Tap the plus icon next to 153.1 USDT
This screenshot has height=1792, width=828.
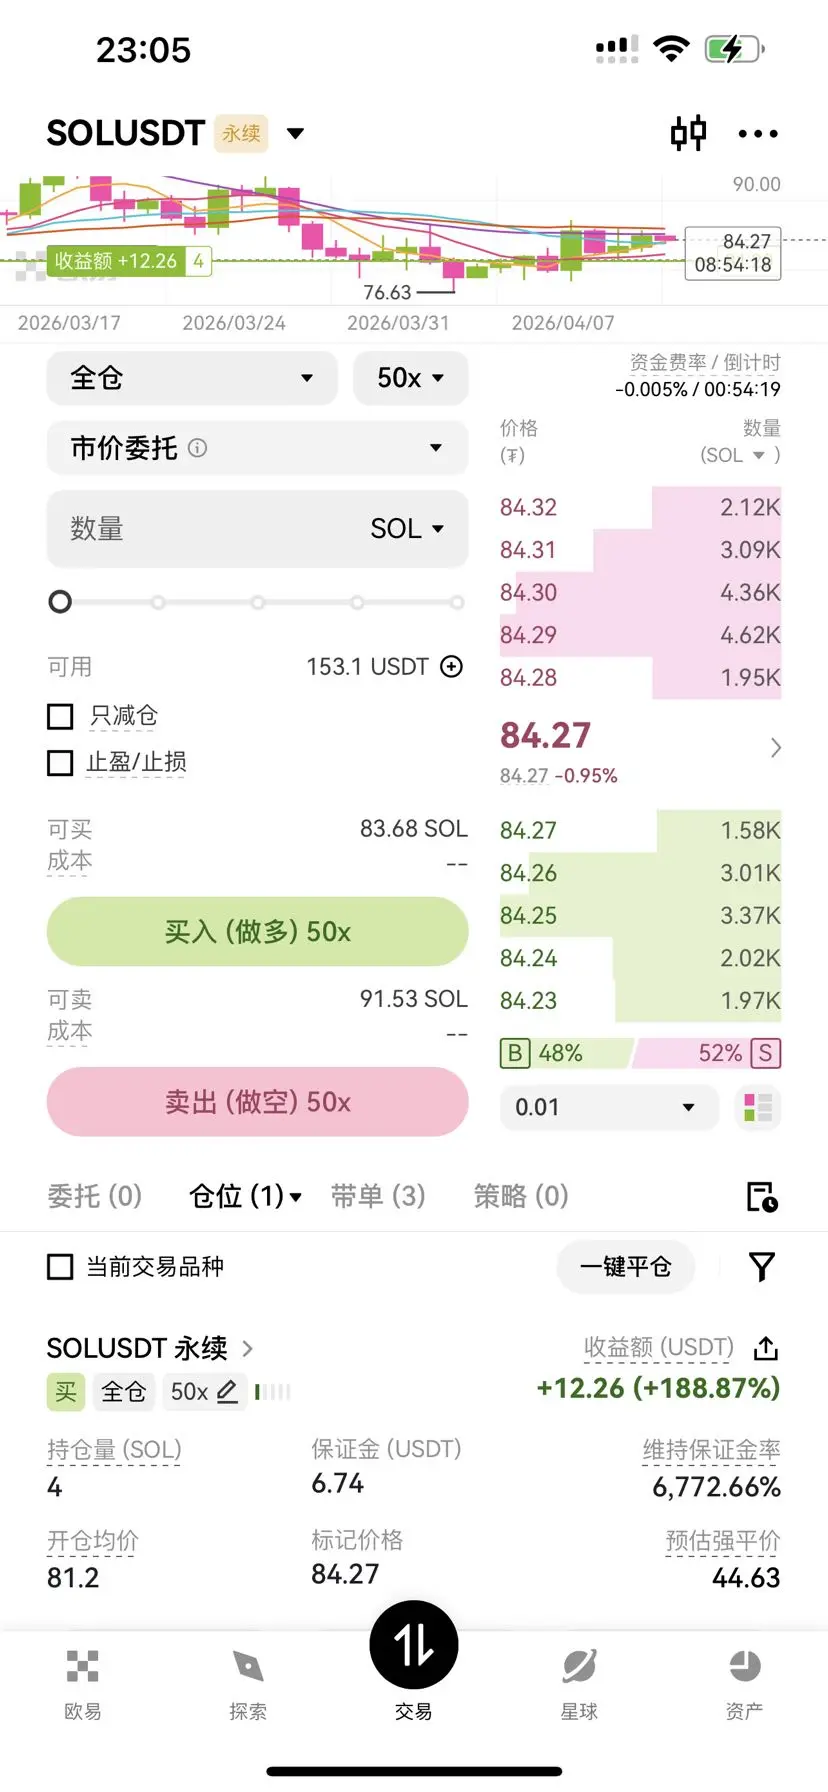click(x=452, y=667)
